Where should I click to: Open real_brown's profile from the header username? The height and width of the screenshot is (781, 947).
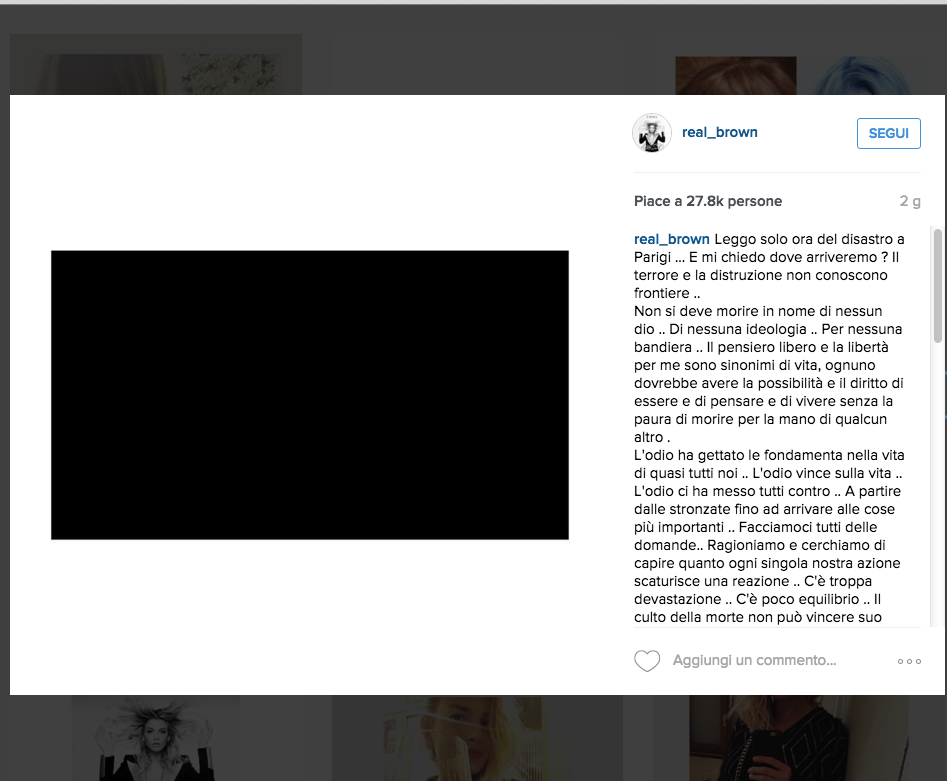pos(719,132)
